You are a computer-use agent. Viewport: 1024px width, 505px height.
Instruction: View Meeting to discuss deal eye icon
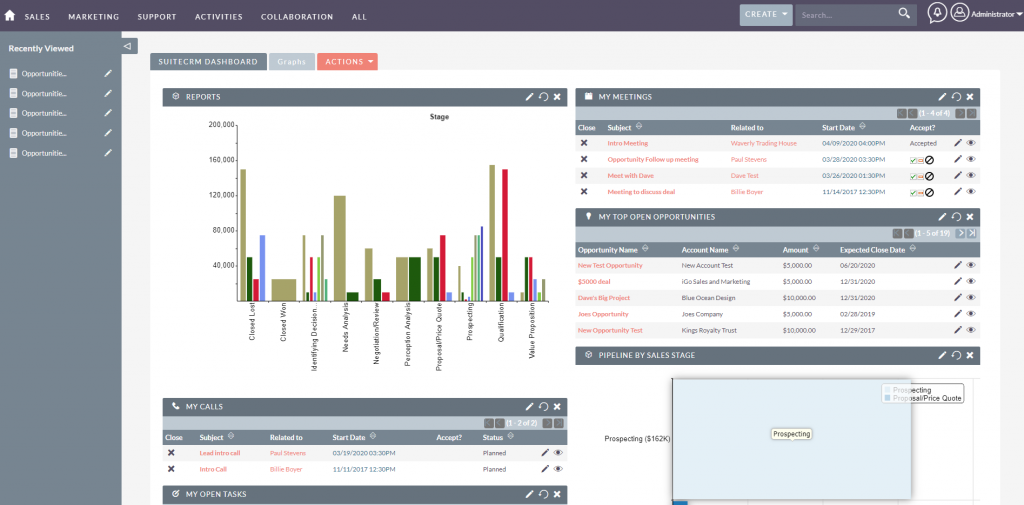point(971,191)
